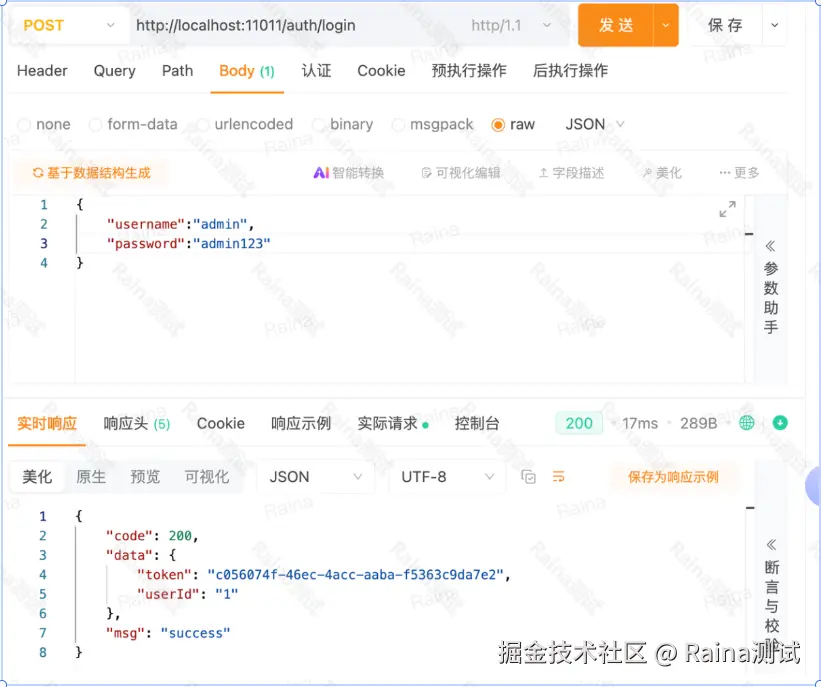This screenshot has width=821, height=687.
Task: Click request body 美化 beautify button
Action: point(662,173)
